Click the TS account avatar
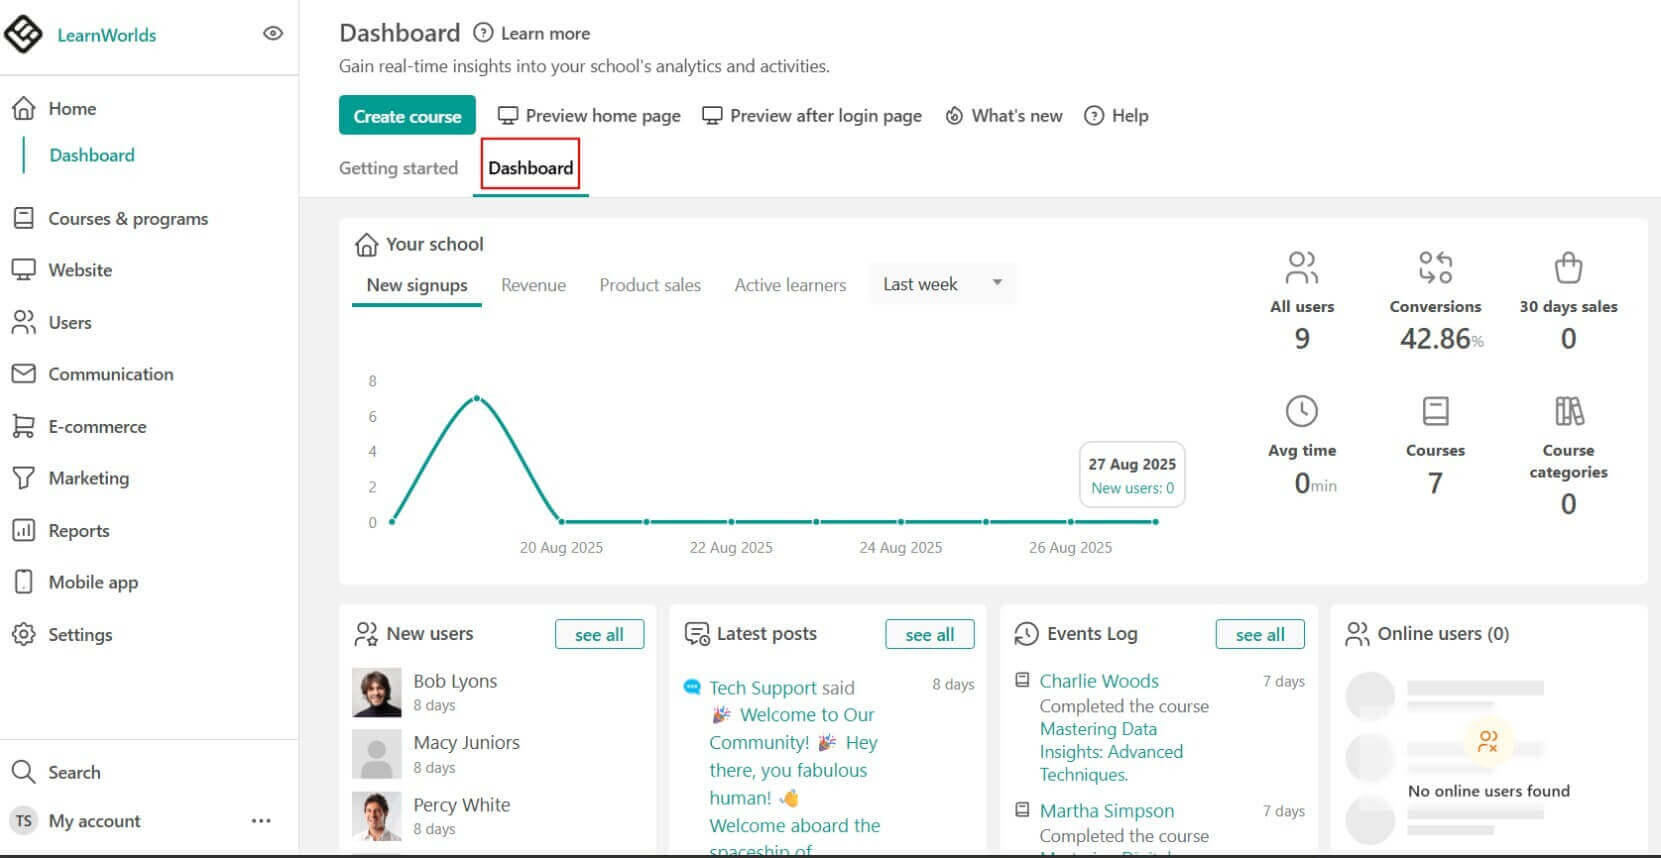1661x858 pixels. point(23,821)
